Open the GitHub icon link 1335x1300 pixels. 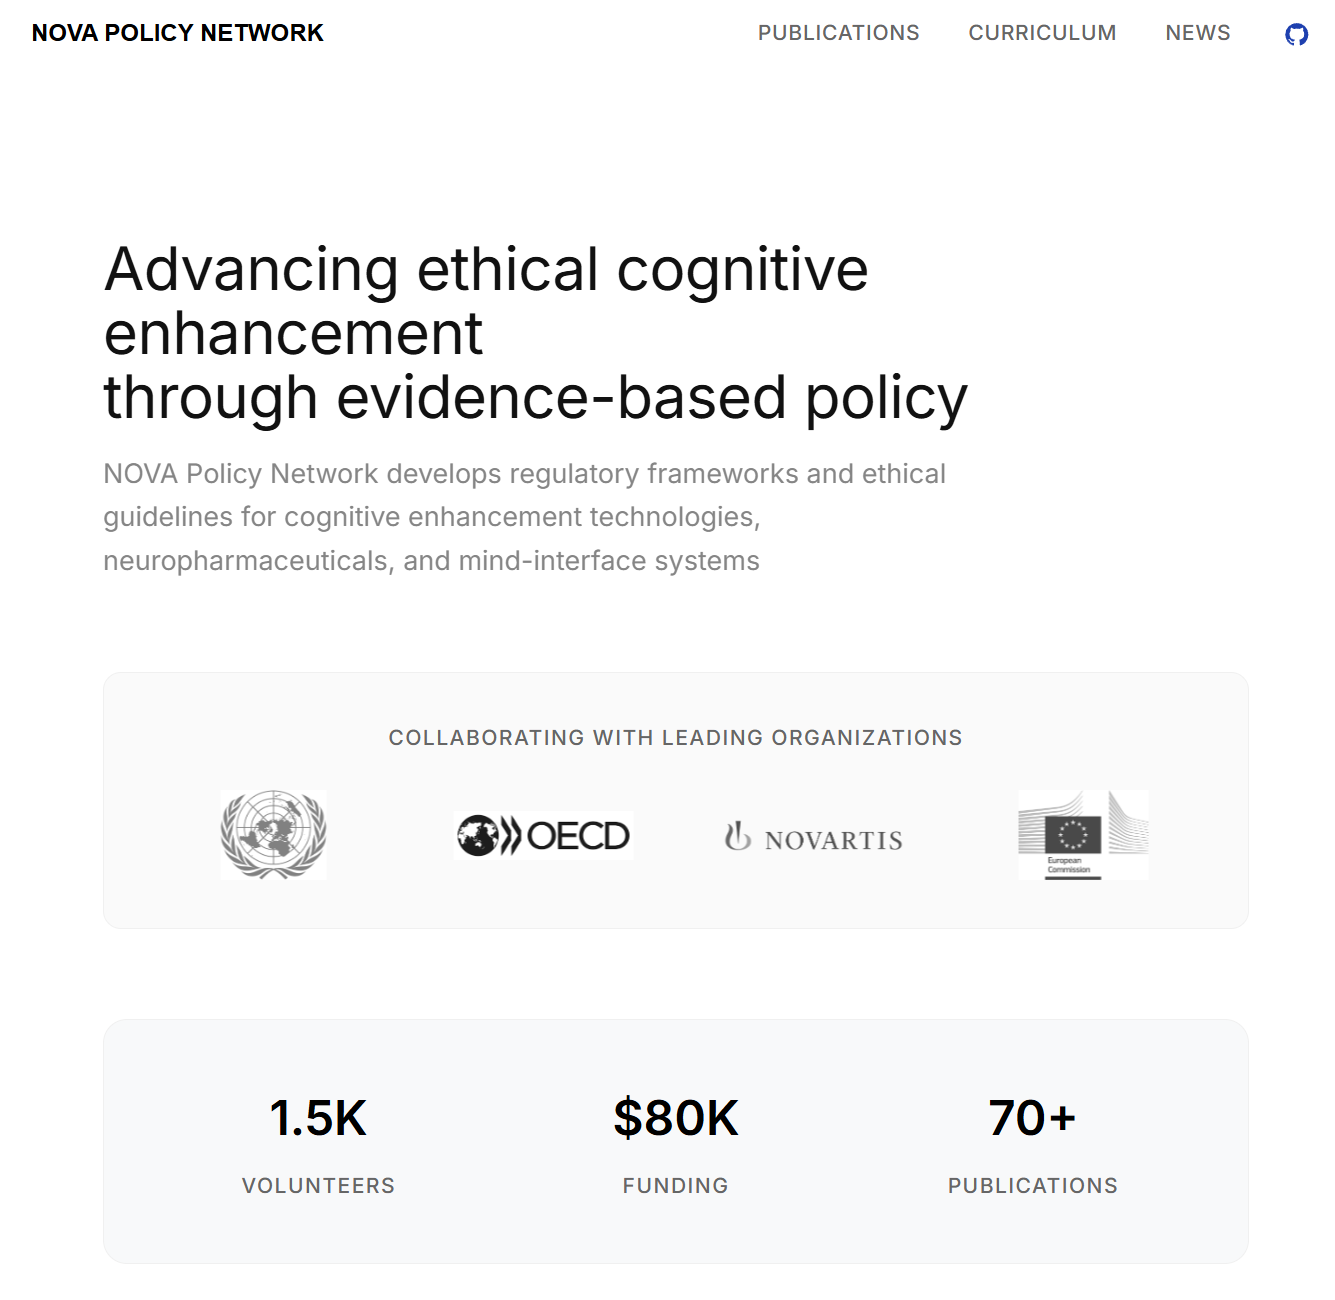click(1296, 35)
